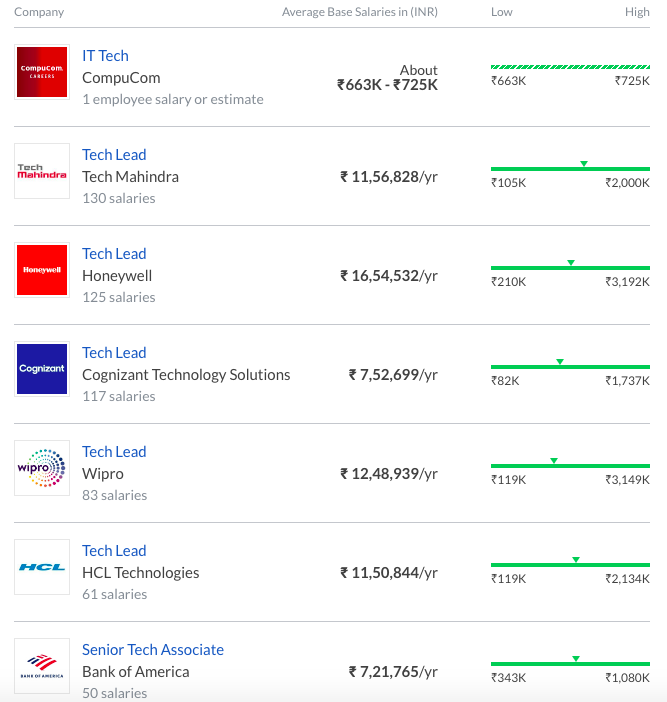Image resolution: width=667 pixels, height=702 pixels.
Task: Open HCL Technologies Tech Lead link
Action: click(x=114, y=551)
